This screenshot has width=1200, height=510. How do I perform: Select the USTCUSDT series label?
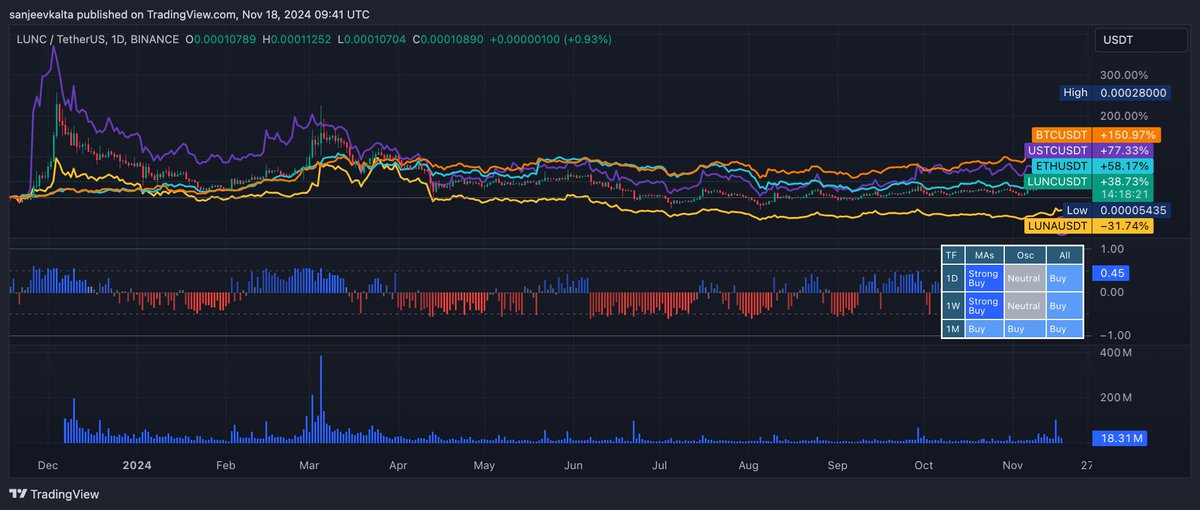1058,150
